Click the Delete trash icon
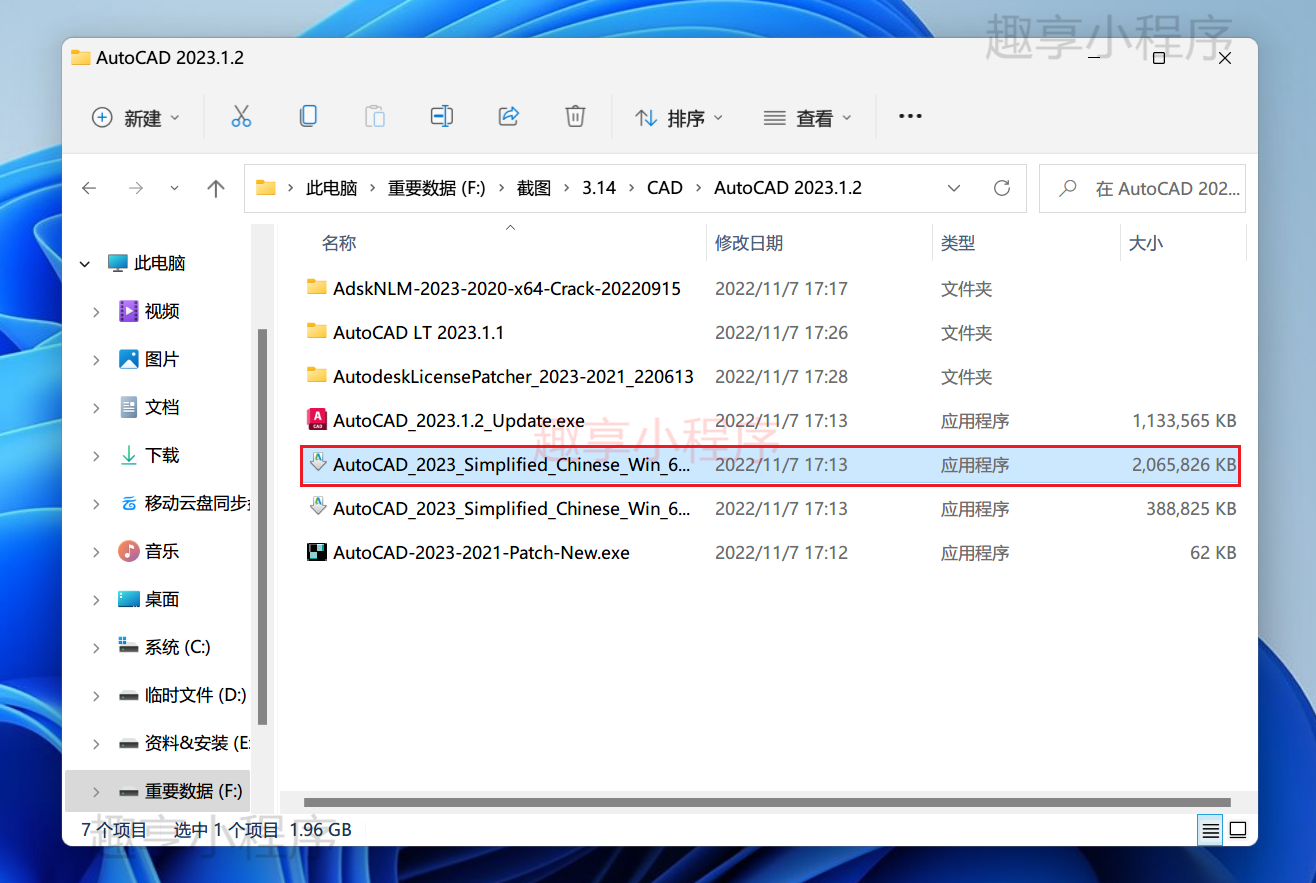This screenshot has height=883, width=1316. click(575, 117)
